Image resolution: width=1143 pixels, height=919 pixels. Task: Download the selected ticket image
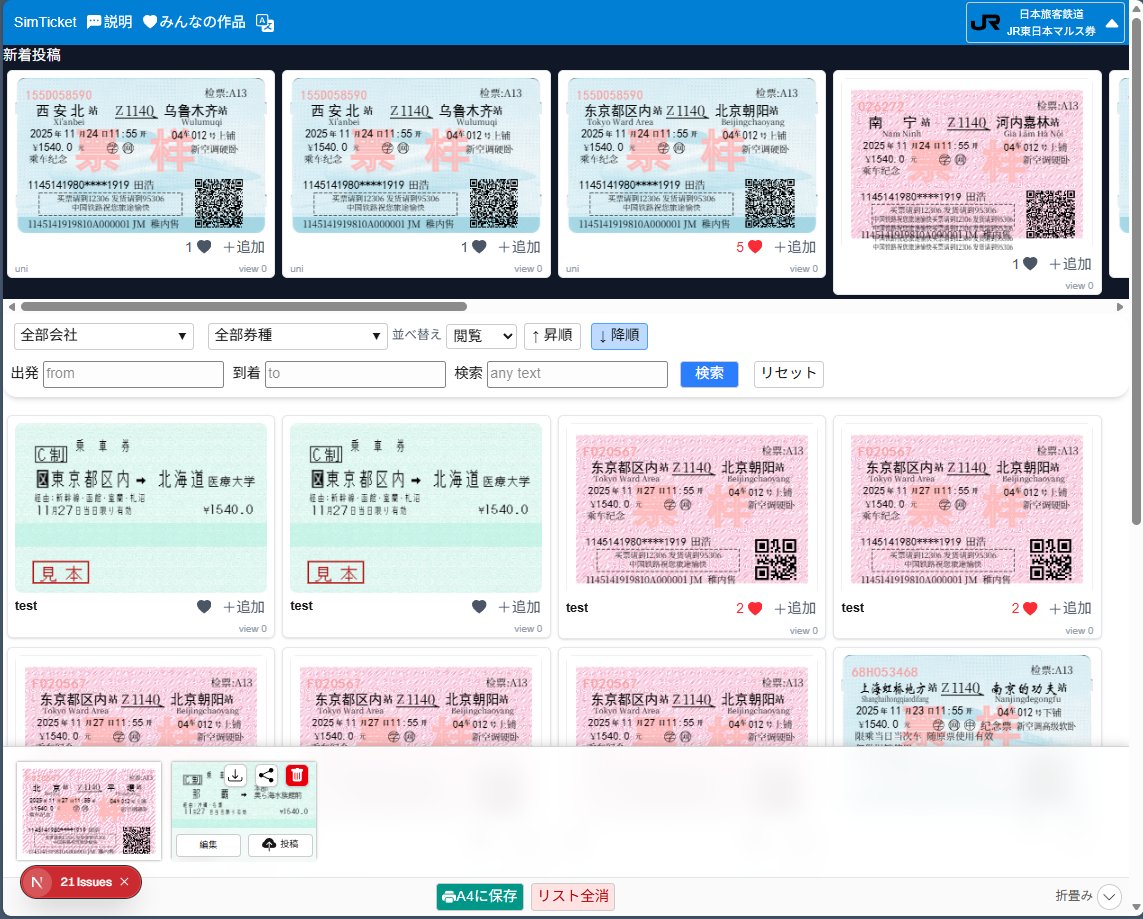coord(236,776)
